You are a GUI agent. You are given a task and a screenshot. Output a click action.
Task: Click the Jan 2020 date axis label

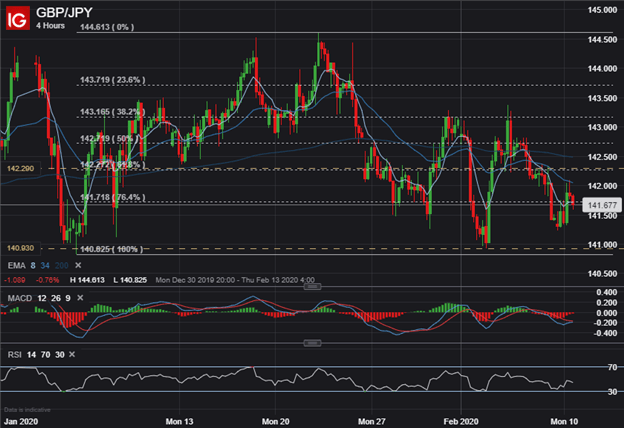(x=21, y=421)
